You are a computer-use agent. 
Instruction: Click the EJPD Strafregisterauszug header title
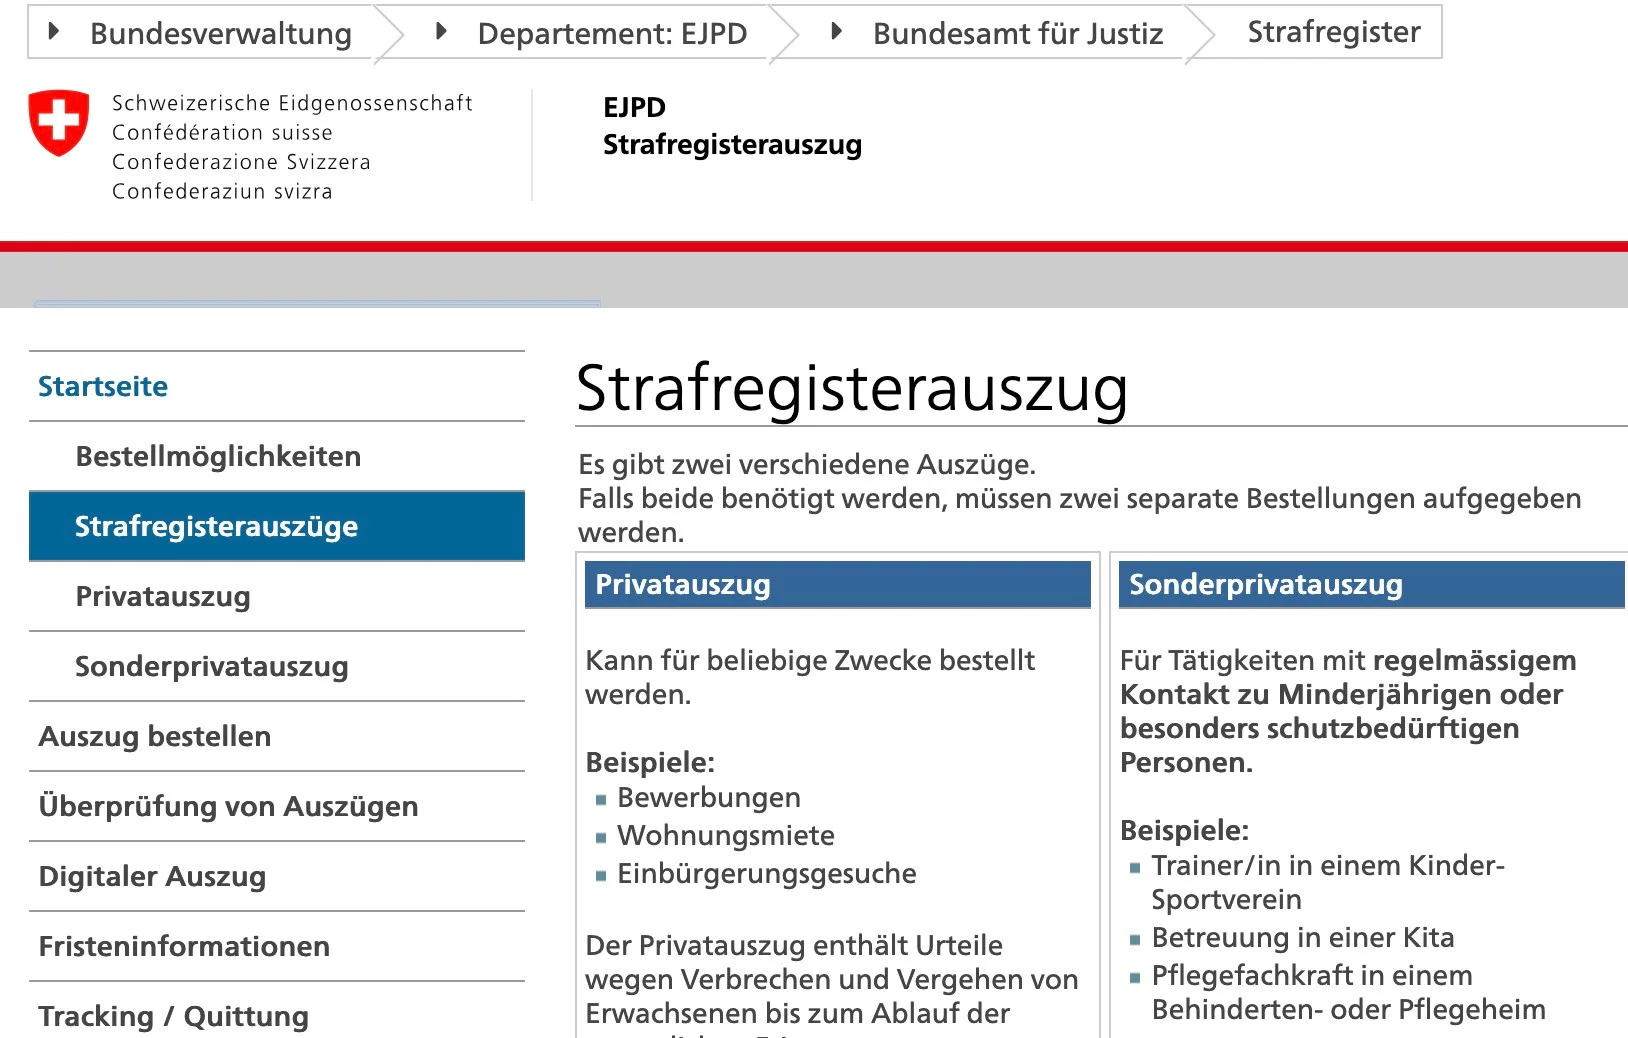point(732,126)
